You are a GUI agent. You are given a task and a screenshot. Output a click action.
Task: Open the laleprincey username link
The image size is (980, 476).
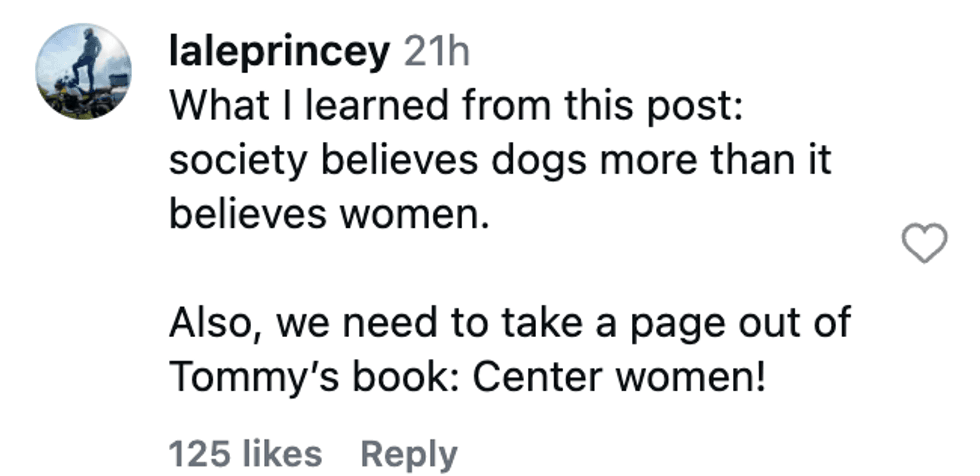279,52
